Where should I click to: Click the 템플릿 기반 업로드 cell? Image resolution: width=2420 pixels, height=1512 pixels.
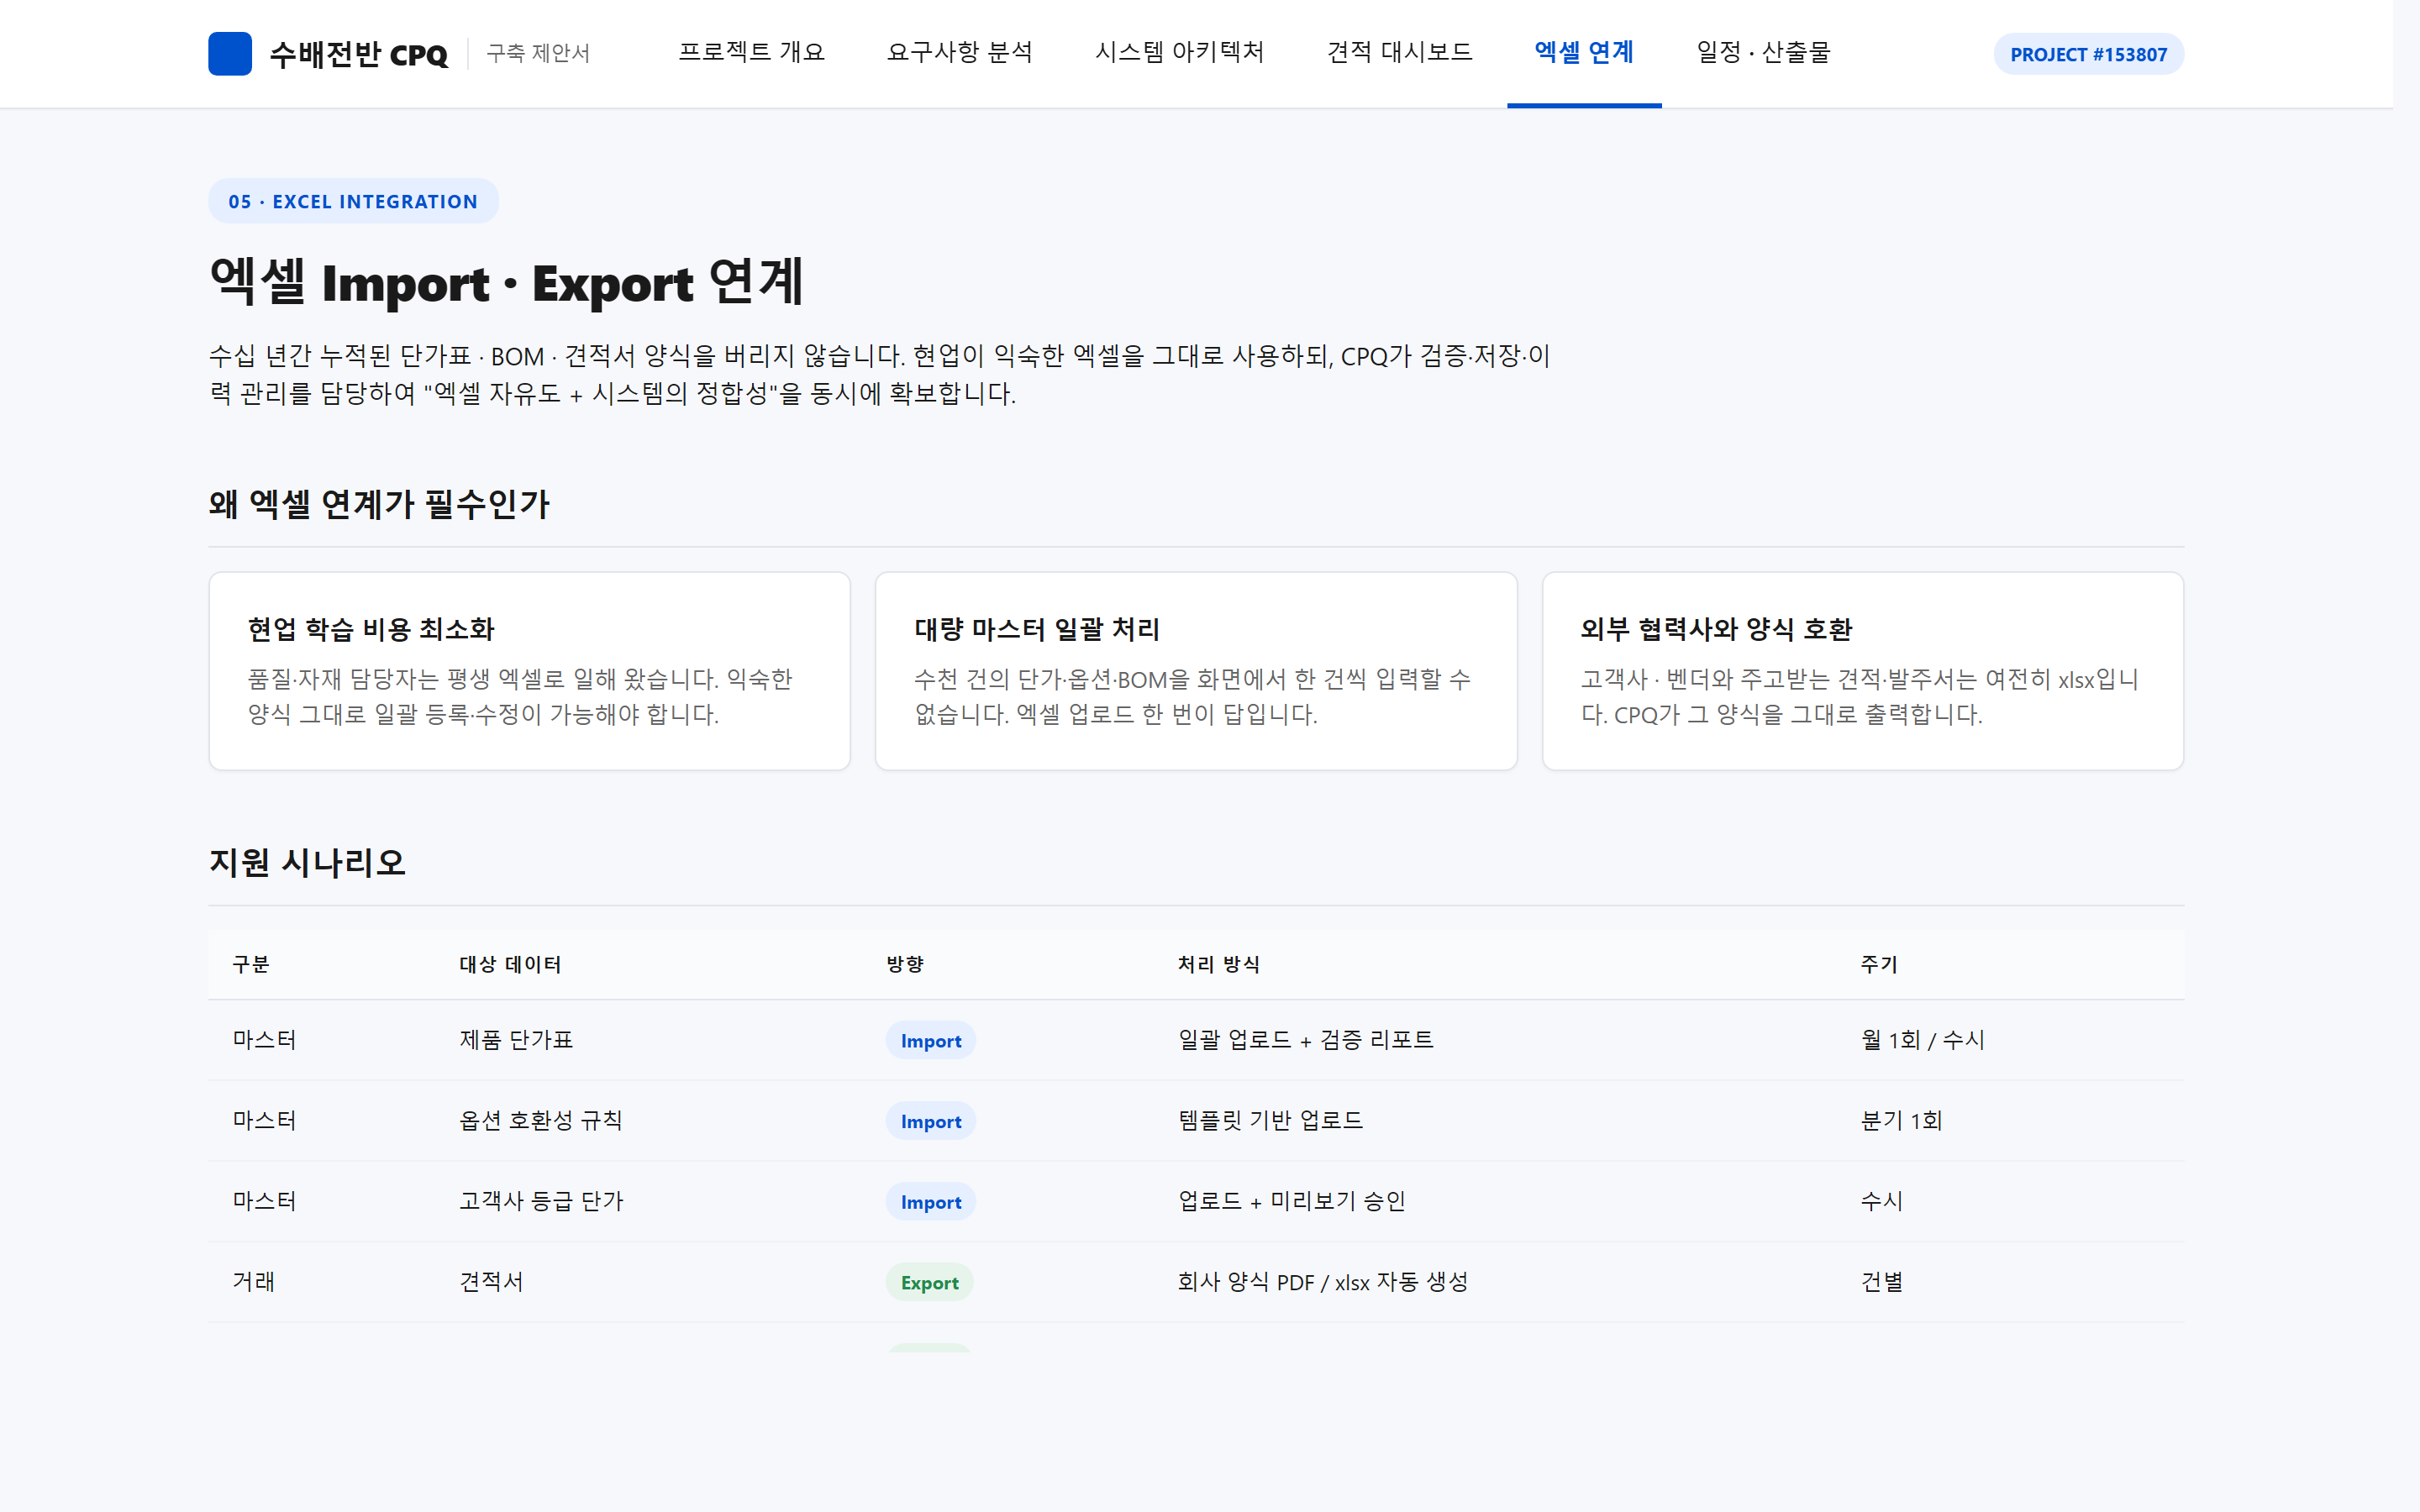coord(1270,1121)
